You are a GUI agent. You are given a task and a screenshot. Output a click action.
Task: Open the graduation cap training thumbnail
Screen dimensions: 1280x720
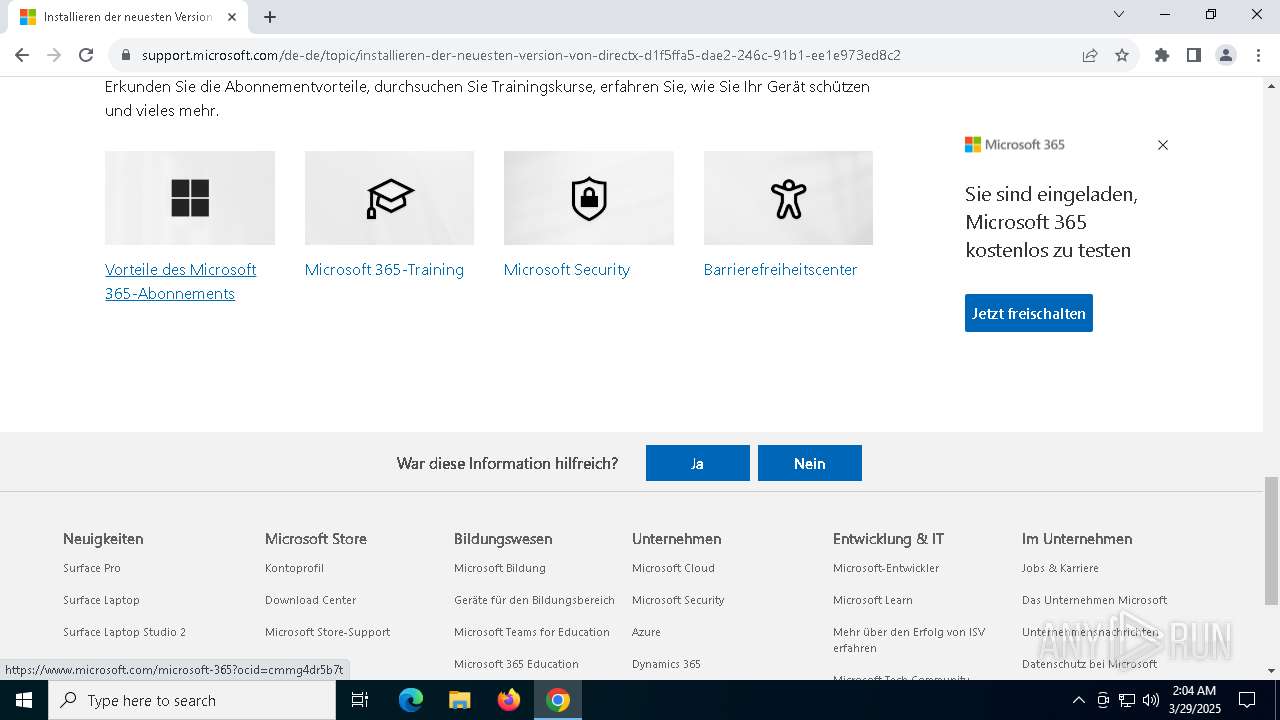389,198
